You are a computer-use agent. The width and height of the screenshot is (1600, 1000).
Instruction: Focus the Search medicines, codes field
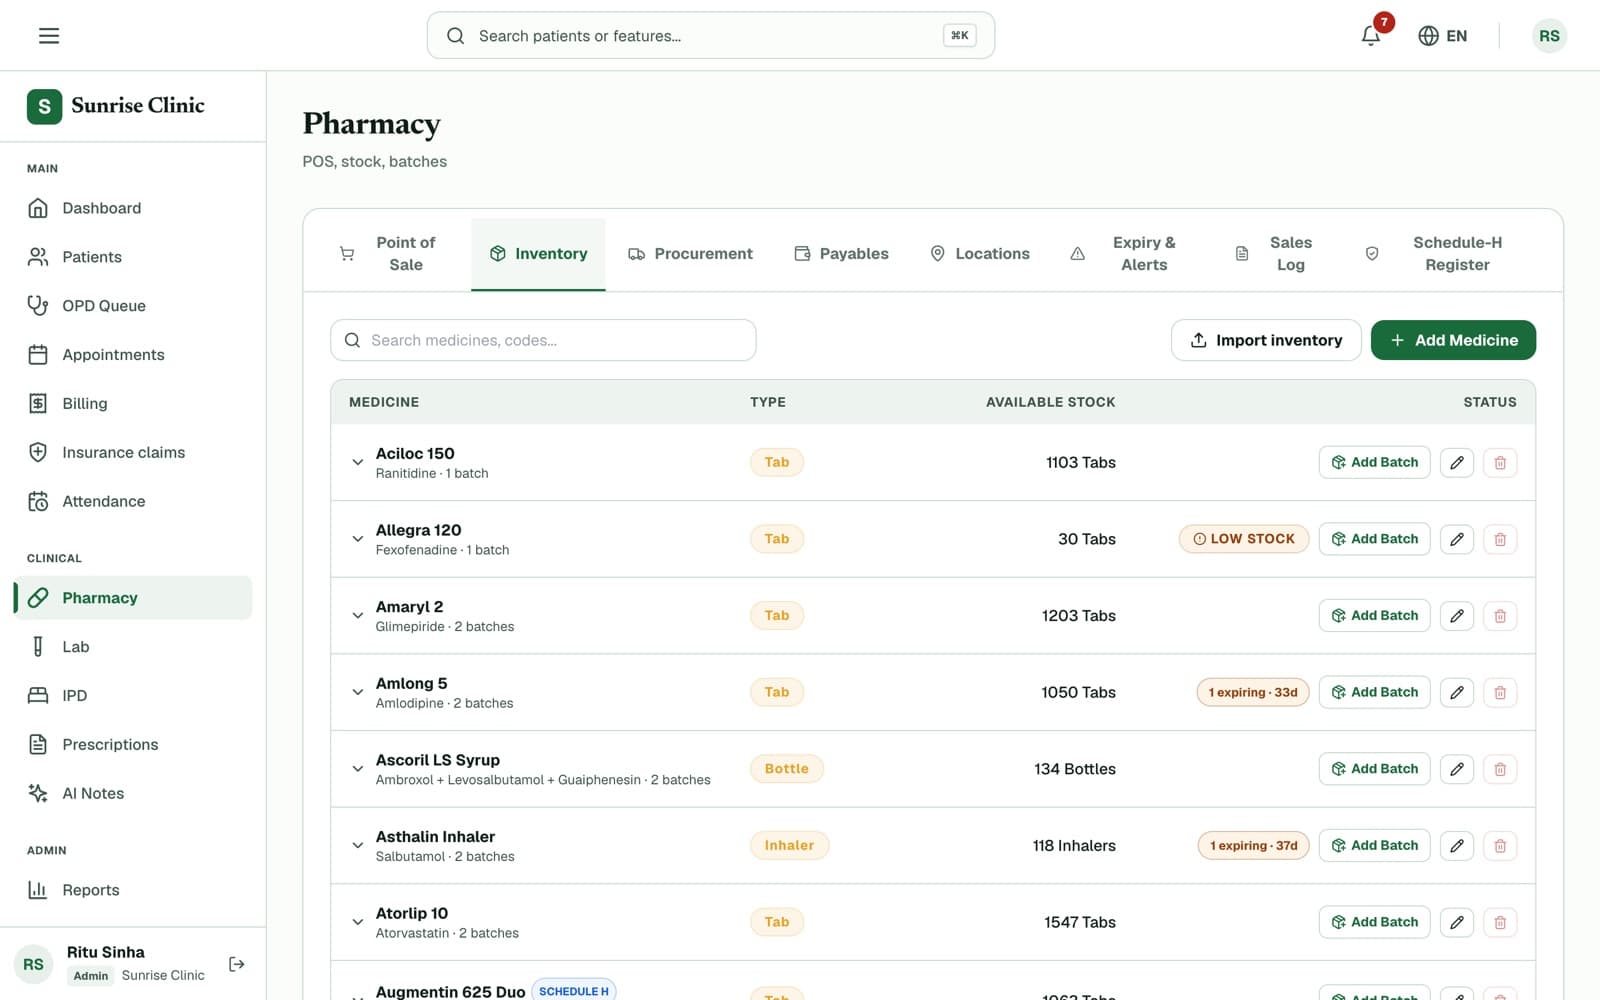click(x=543, y=340)
